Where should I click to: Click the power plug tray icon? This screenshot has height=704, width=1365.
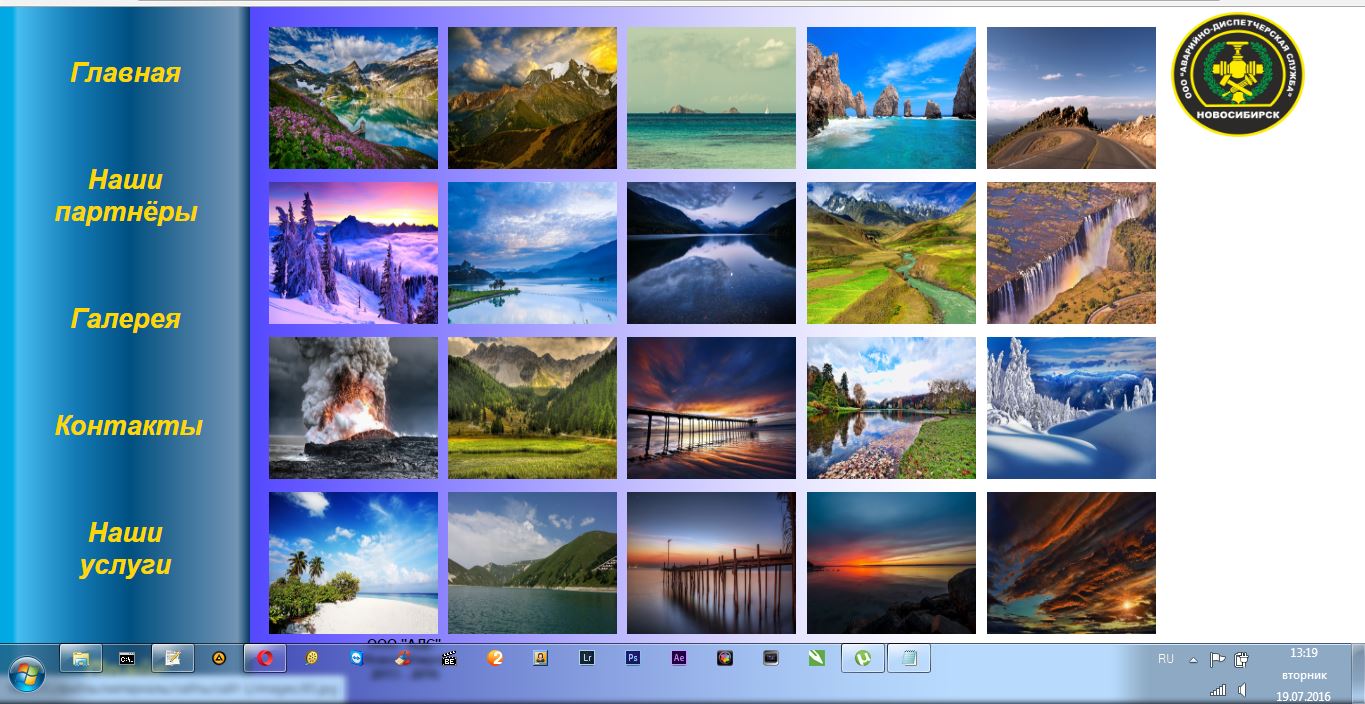(x=1241, y=659)
